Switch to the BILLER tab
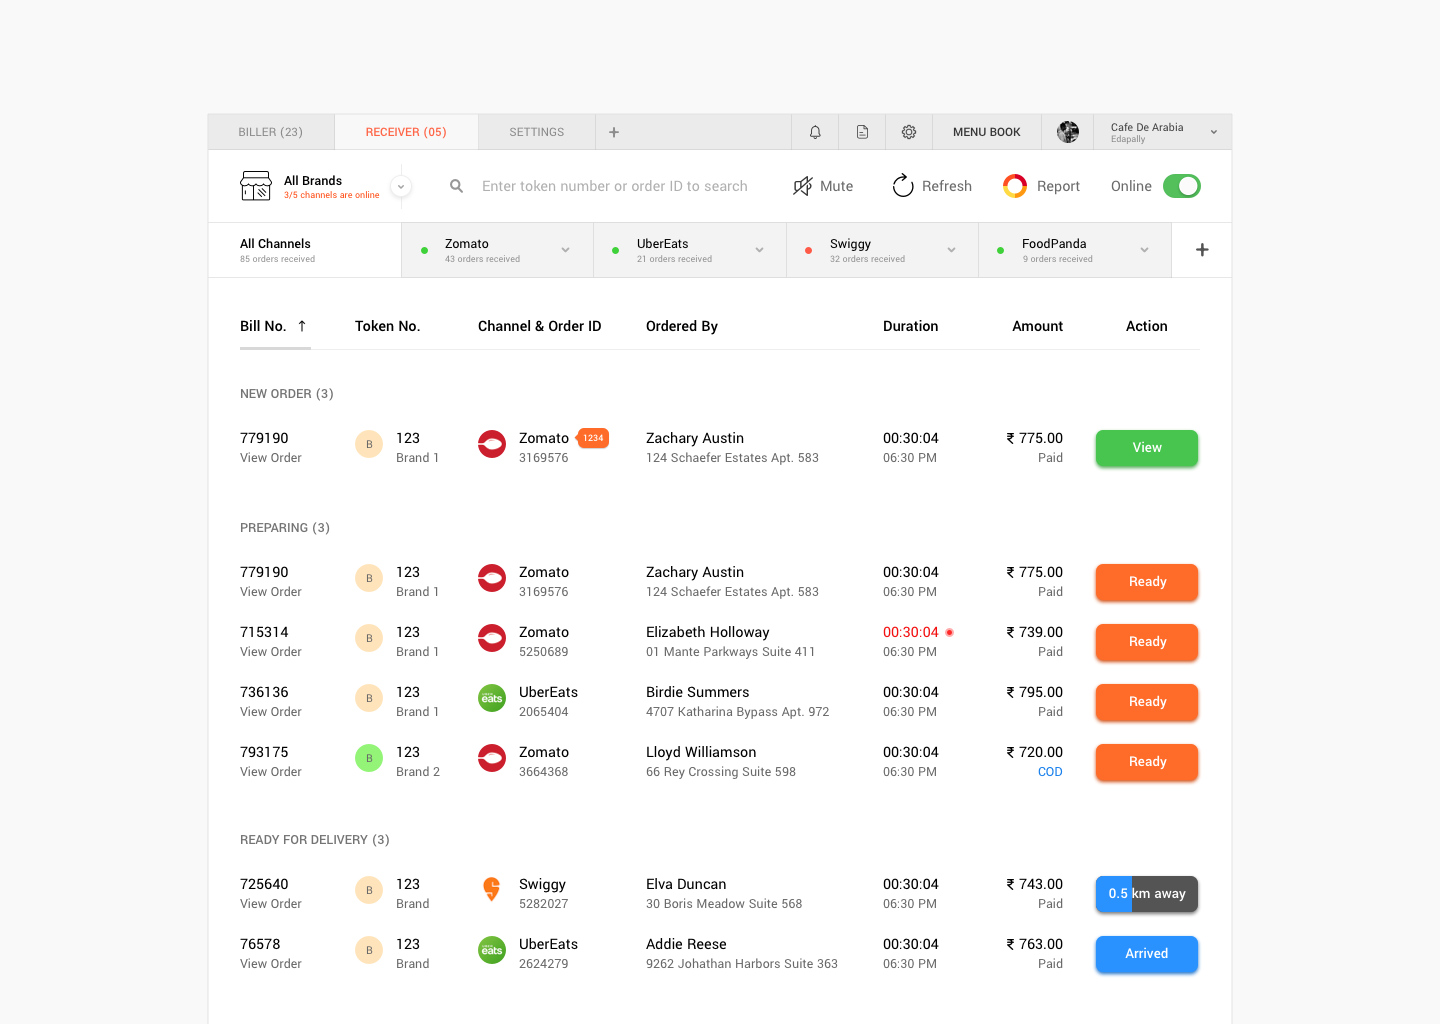Image resolution: width=1440 pixels, height=1024 pixels. tap(269, 131)
